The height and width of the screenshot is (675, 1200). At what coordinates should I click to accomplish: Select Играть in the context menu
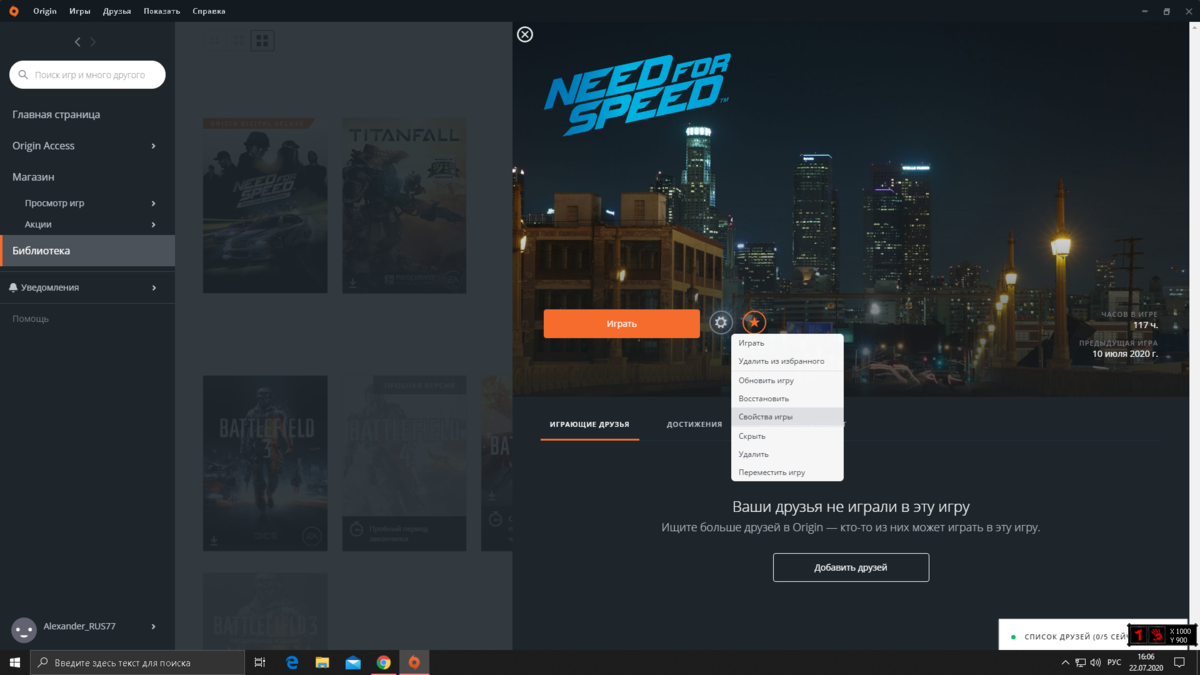point(787,343)
